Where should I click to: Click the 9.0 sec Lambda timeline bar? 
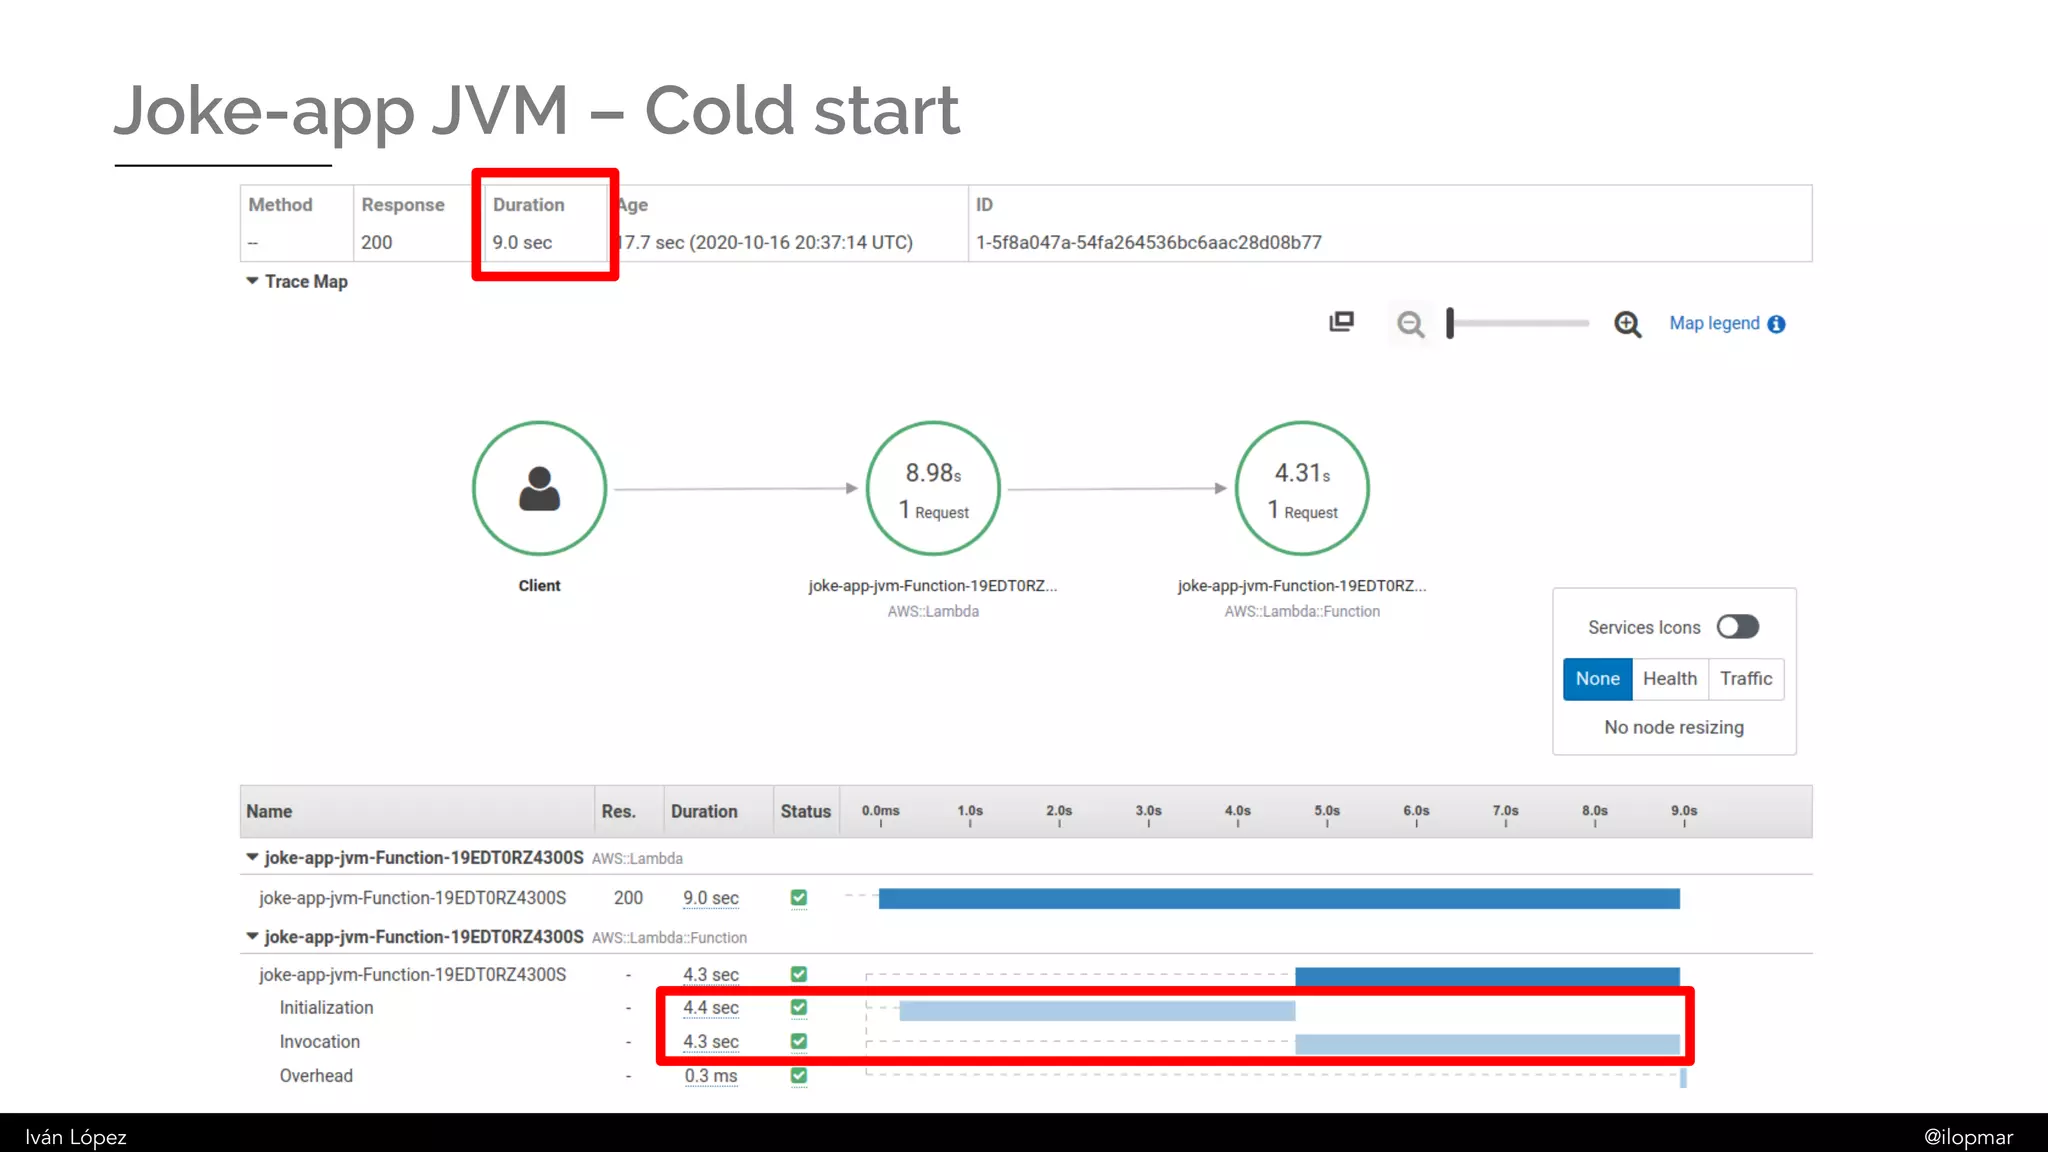click(x=1278, y=899)
